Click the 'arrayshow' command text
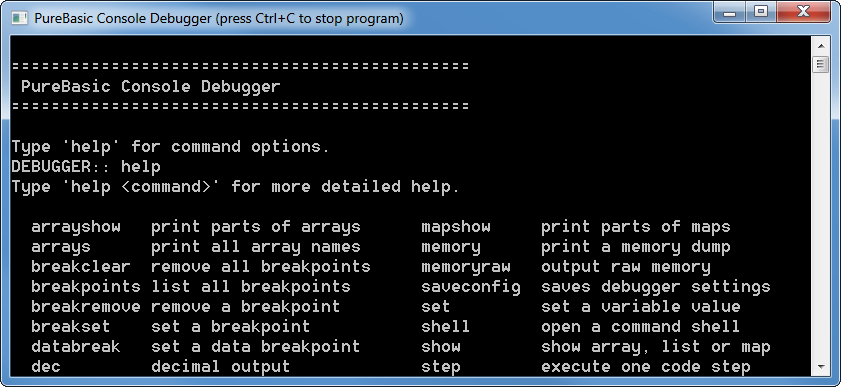This screenshot has height=387, width=841. (x=76, y=227)
